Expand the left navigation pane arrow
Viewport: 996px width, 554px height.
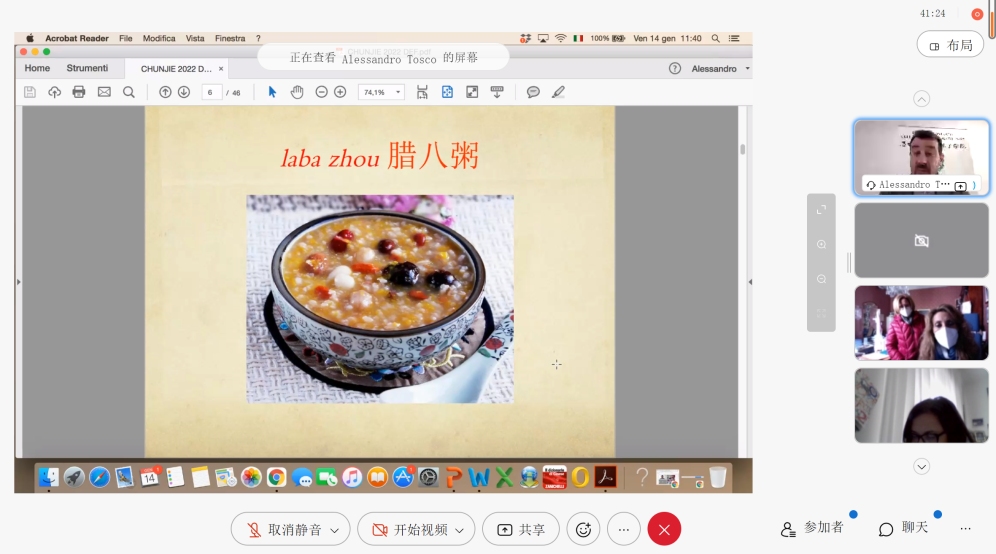pyautogui.click(x=18, y=282)
